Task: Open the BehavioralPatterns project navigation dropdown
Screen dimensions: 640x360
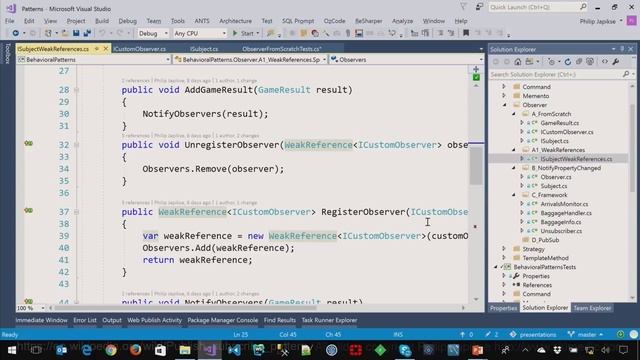Action: [x=94, y=60]
